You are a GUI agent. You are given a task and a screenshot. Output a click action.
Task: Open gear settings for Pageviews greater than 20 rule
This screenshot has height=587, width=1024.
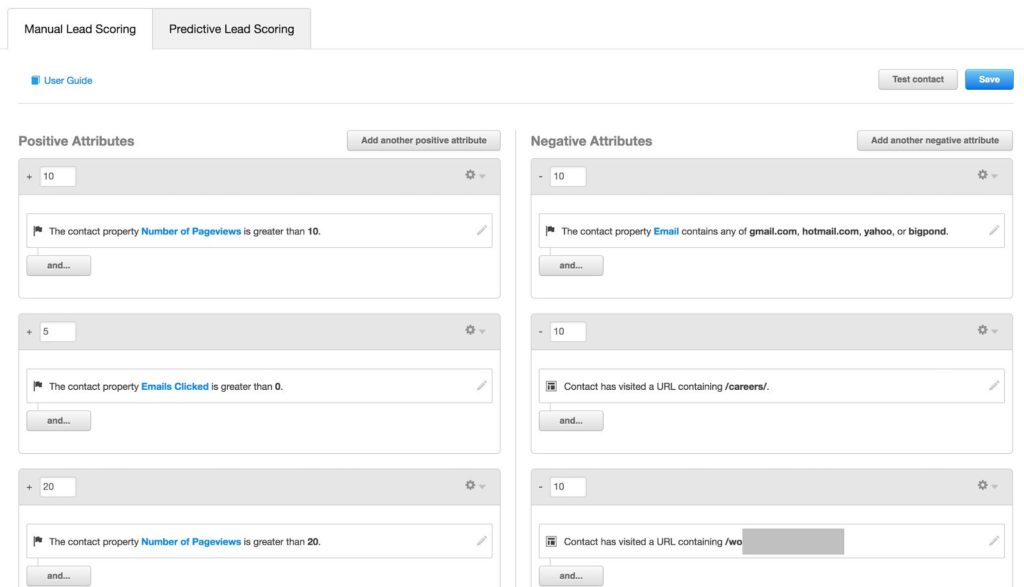click(475, 485)
